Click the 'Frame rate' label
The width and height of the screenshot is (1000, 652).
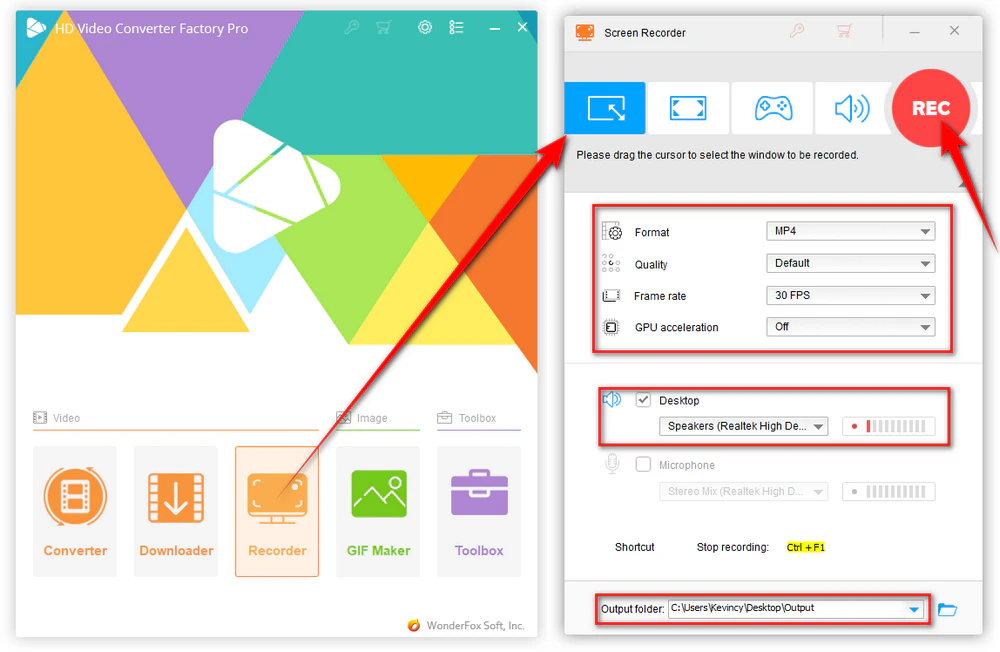(660, 296)
